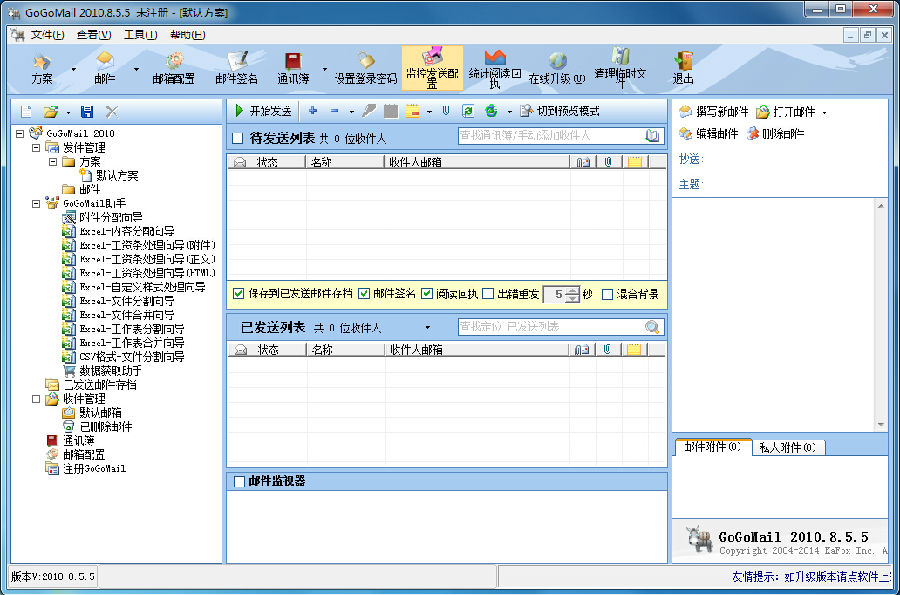Open the 文件 menu
This screenshot has height=595, width=900.
pyautogui.click(x=46, y=34)
